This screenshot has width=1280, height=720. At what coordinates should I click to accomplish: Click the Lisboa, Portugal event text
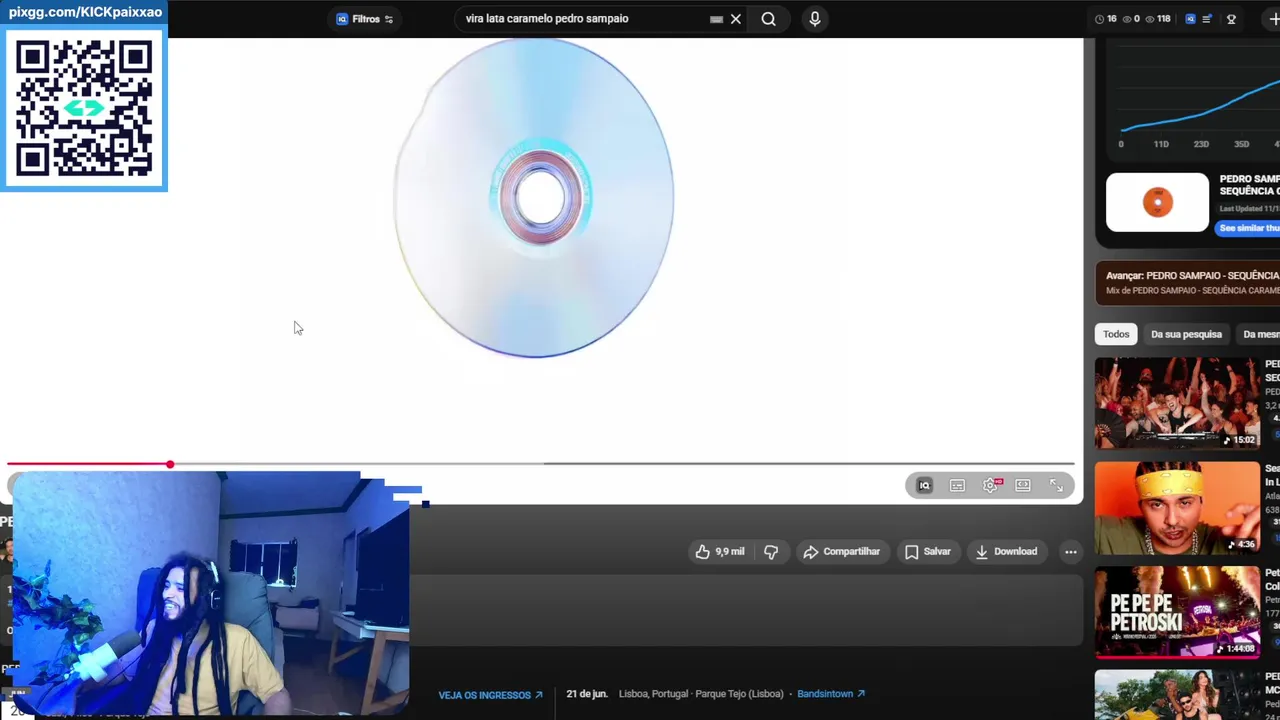pos(701,694)
